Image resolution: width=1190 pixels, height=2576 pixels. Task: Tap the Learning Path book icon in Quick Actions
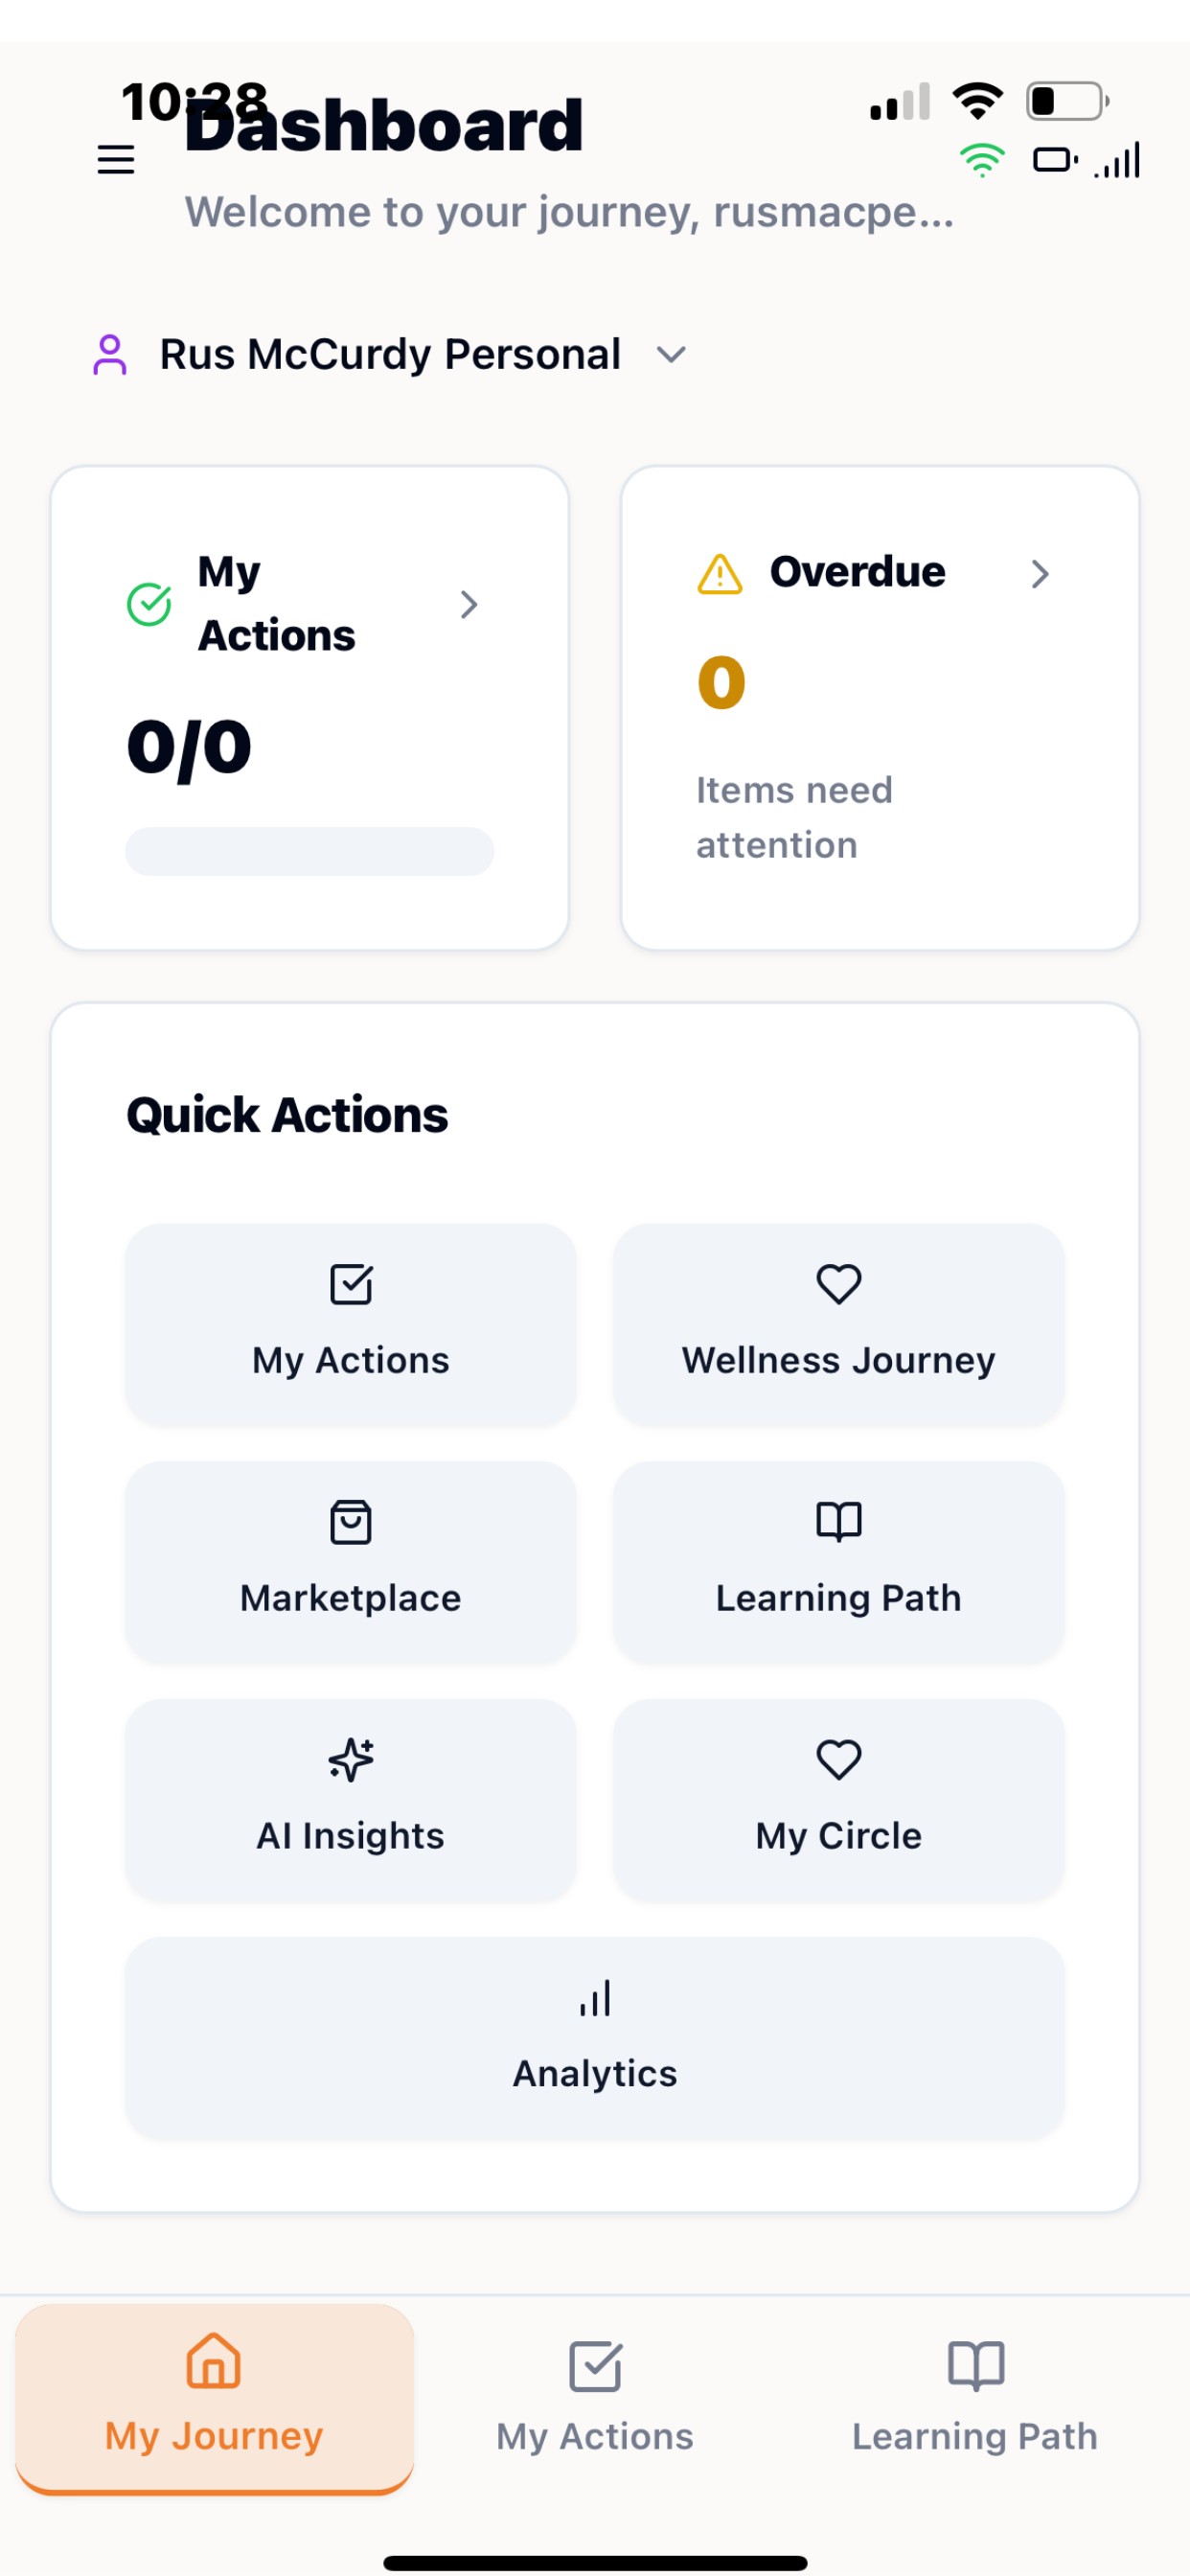click(x=839, y=1521)
